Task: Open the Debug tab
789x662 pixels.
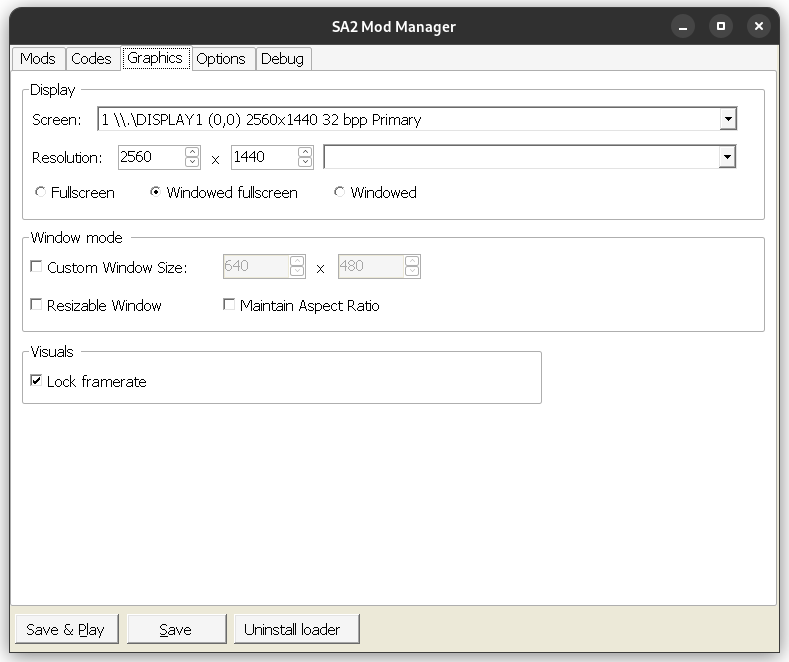Action: [283, 58]
